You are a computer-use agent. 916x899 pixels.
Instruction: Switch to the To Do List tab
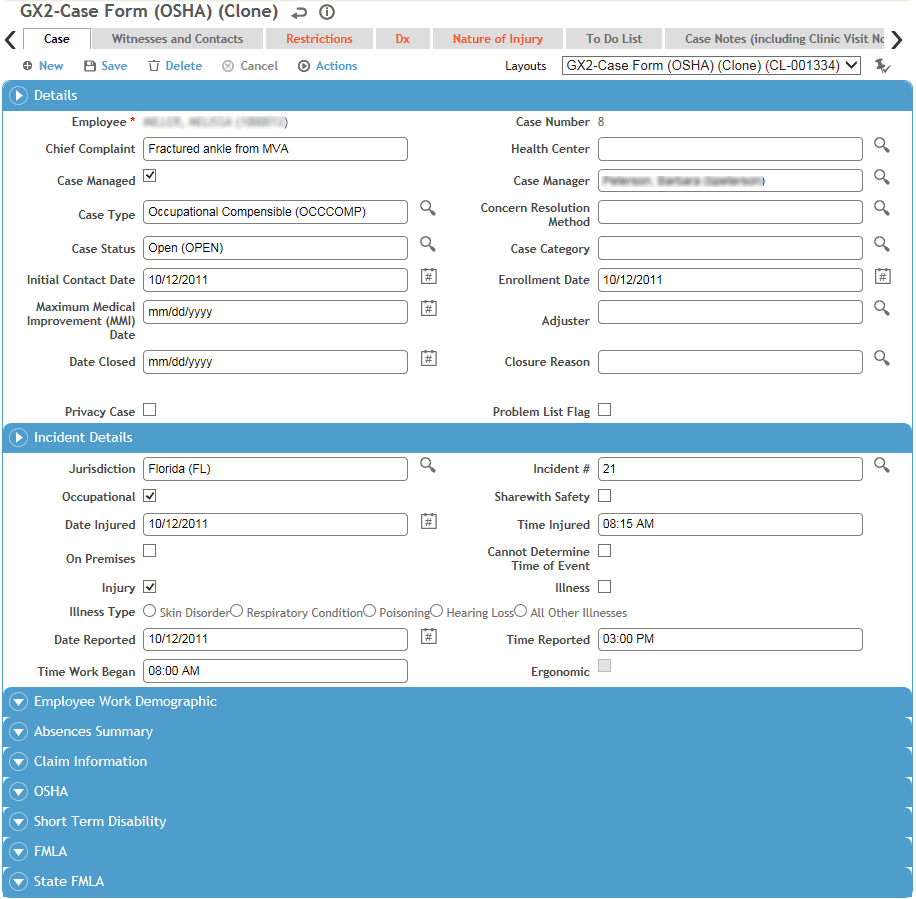614,39
